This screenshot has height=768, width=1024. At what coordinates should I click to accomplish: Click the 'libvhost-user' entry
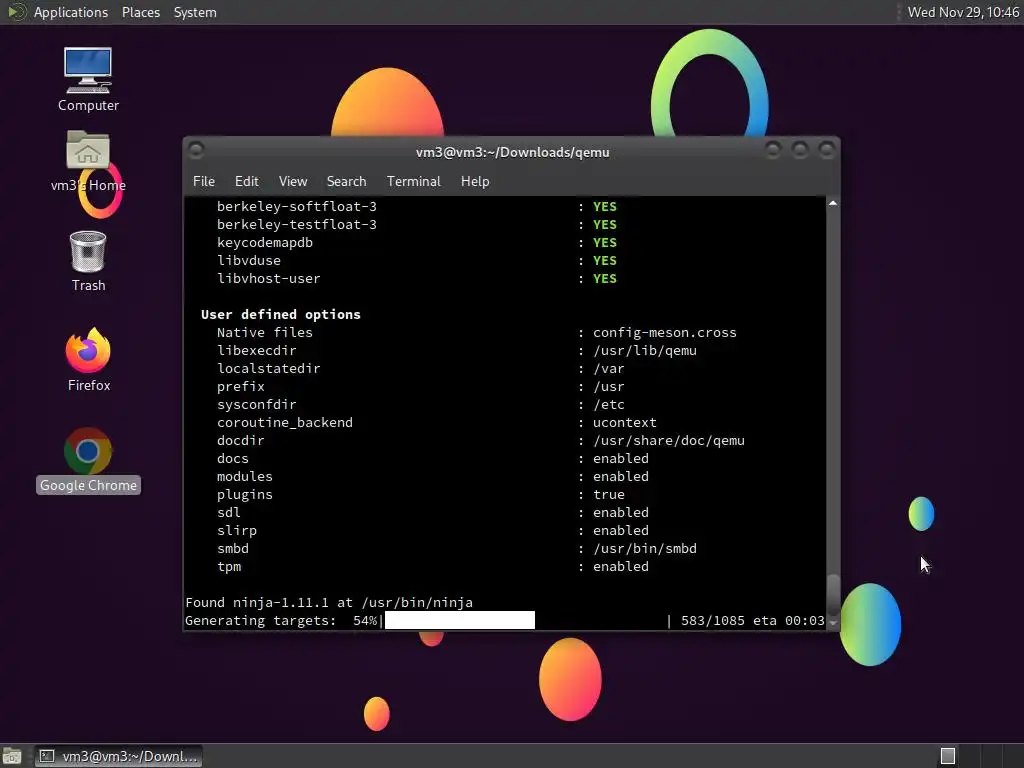[268, 279]
